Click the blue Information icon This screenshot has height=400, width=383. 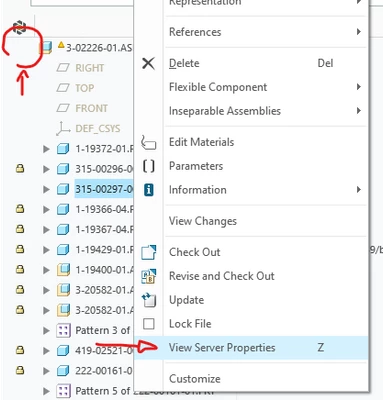coord(148,190)
